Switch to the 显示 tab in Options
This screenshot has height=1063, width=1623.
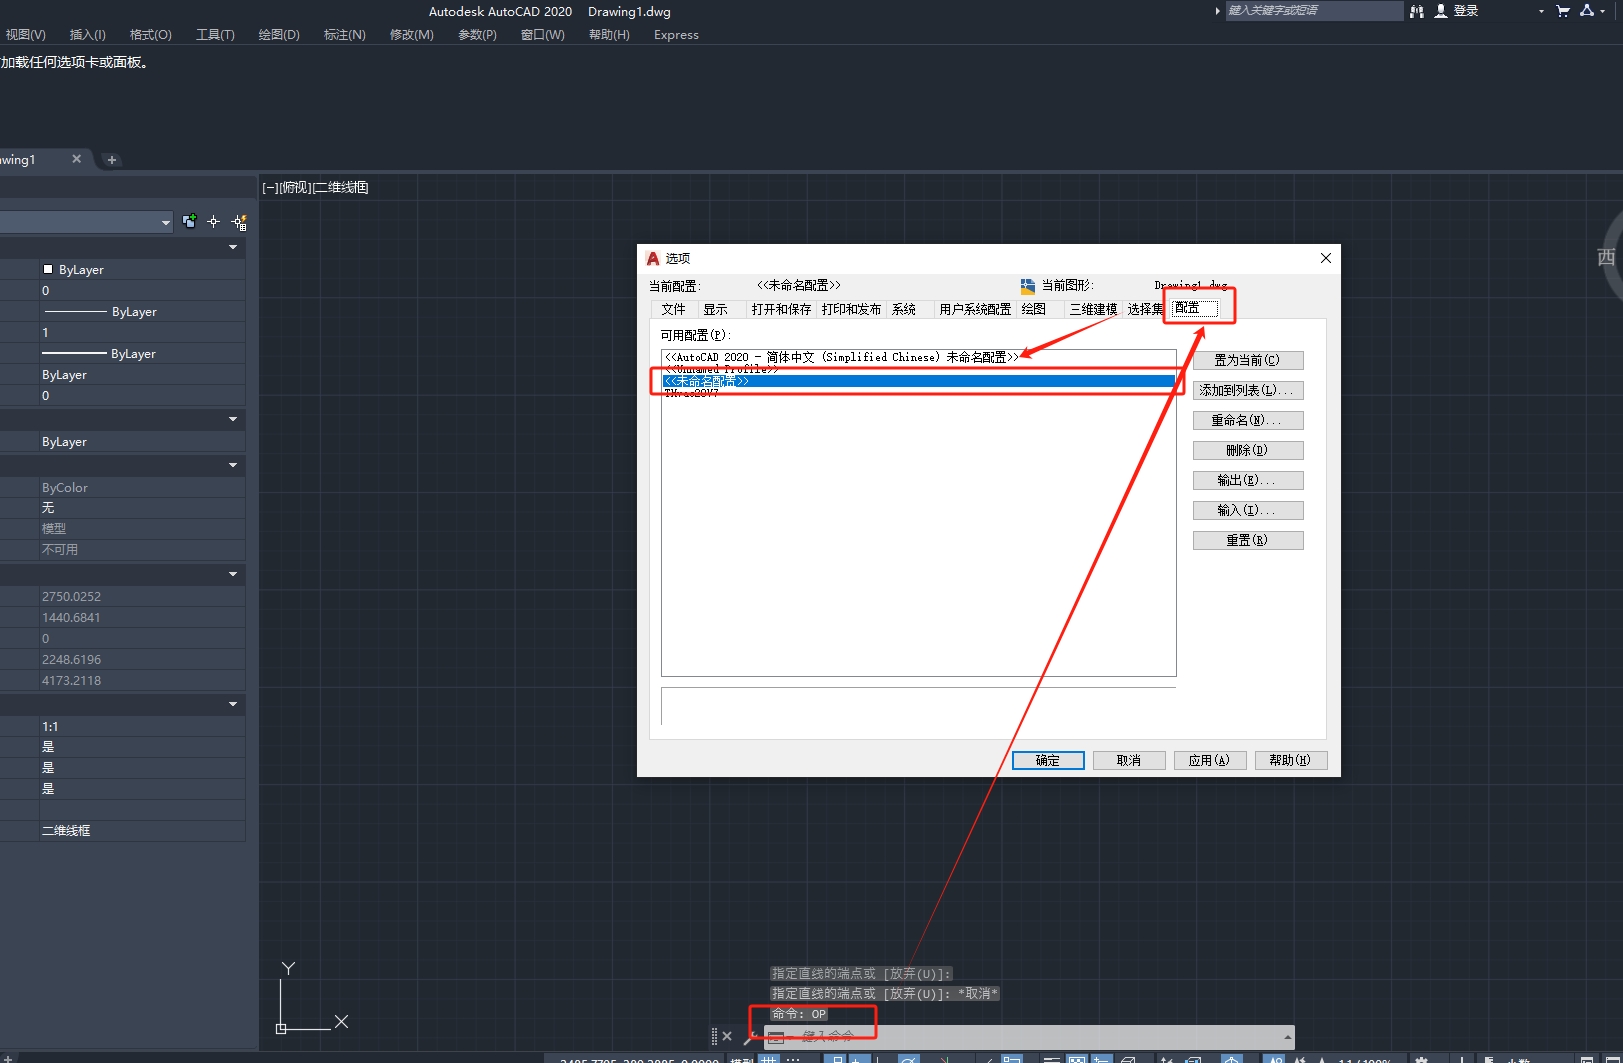coord(715,309)
